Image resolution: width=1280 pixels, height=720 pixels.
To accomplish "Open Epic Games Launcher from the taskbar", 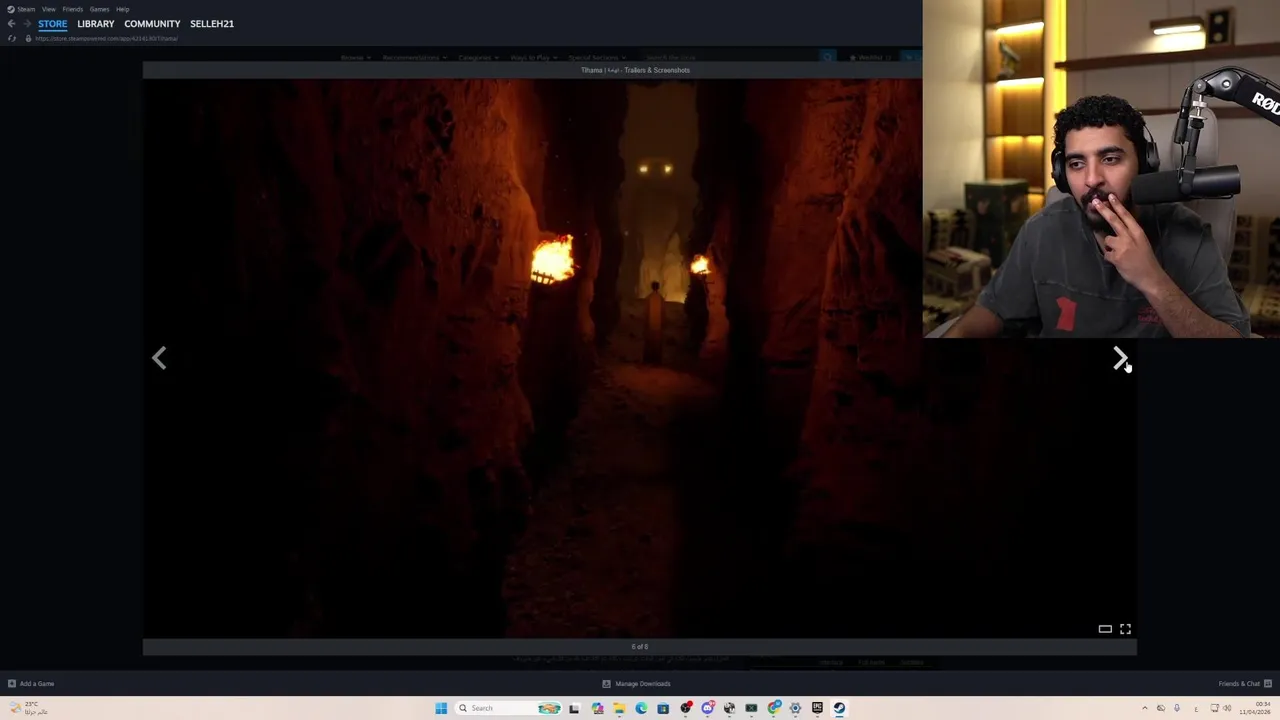I will (817, 708).
